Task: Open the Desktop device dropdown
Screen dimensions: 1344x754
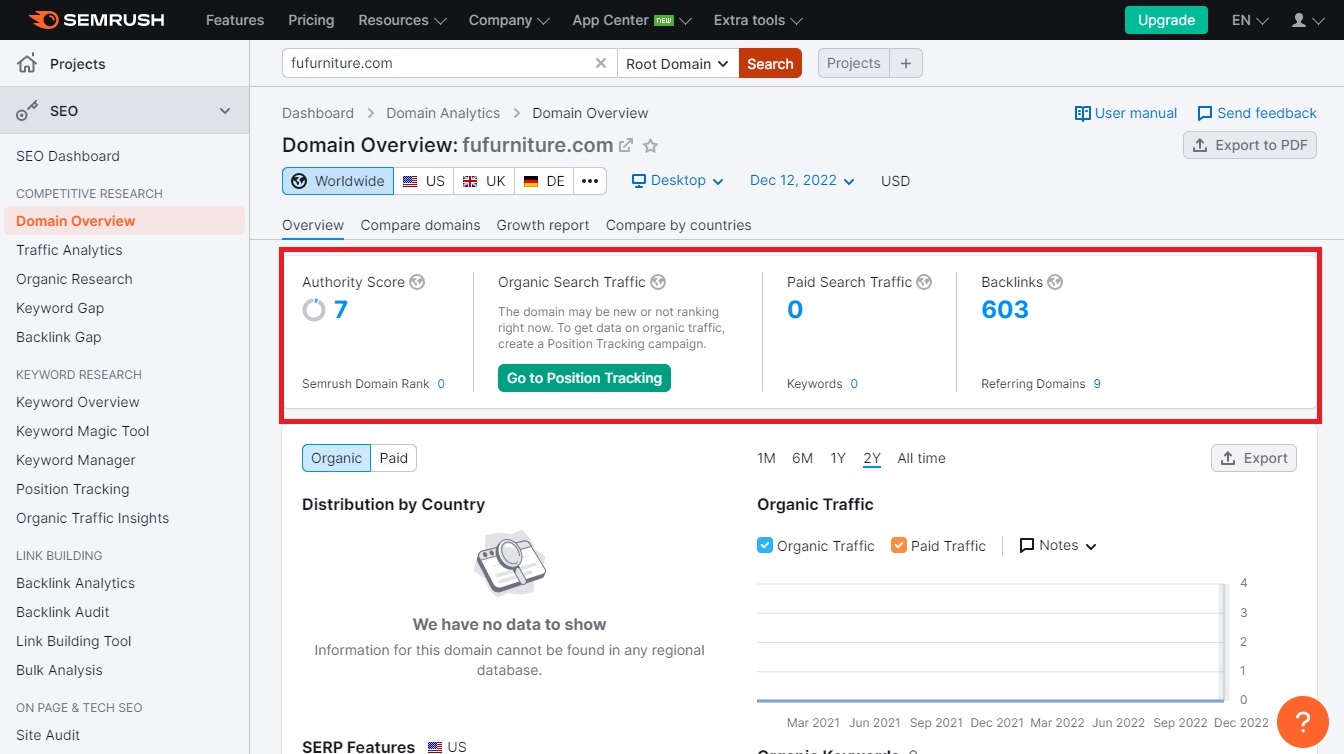Action: [x=677, y=181]
